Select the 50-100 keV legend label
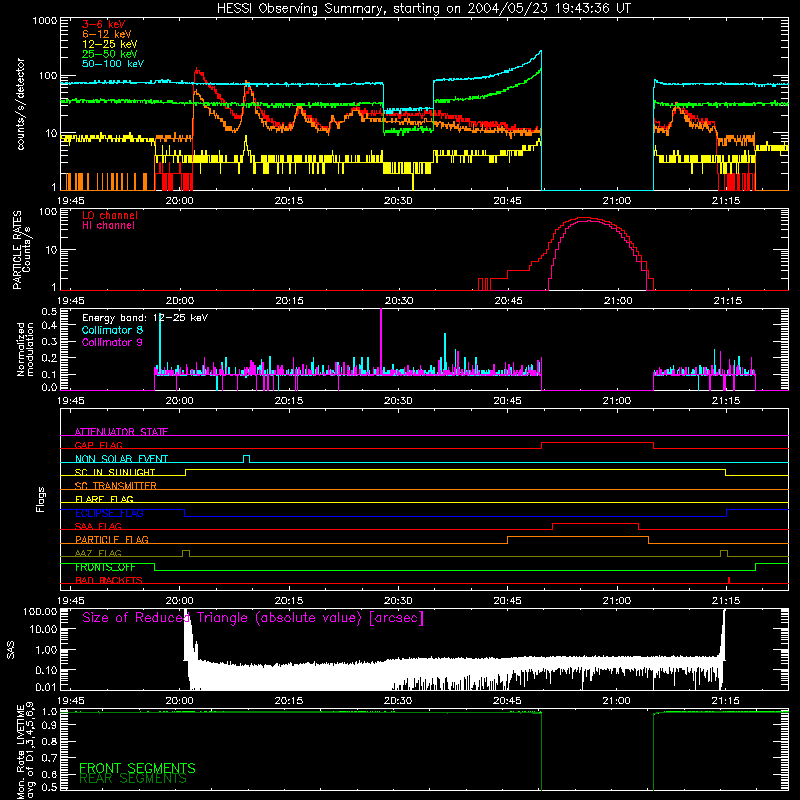The height and width of the screenshot is (800, 800). [112, 64]
